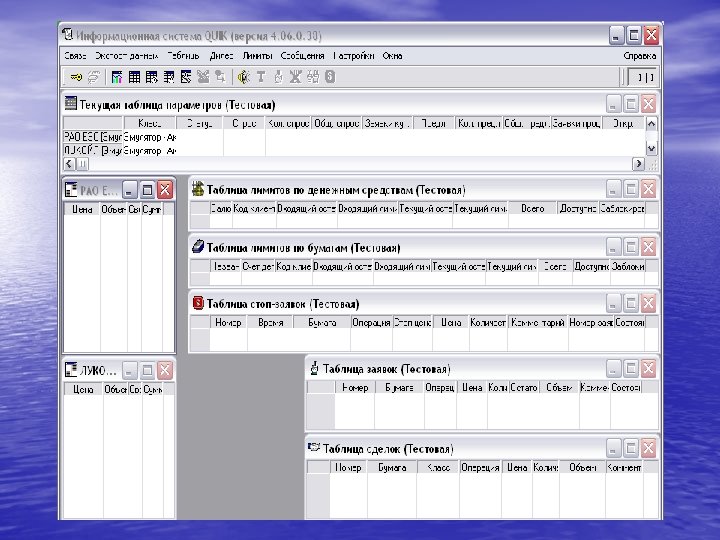This screenshot has width=720, height=540.
Task: Click the third table icon in the toolbar
Action: click(x=152, y=77)
